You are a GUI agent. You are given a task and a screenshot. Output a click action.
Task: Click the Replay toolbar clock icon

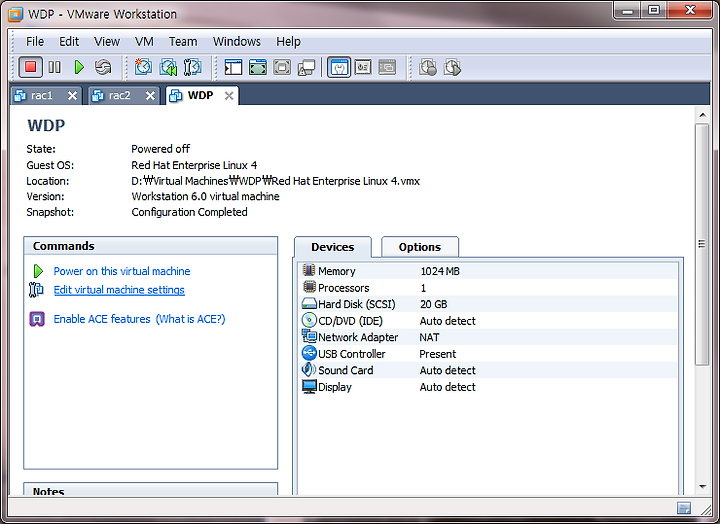(452, 67)
